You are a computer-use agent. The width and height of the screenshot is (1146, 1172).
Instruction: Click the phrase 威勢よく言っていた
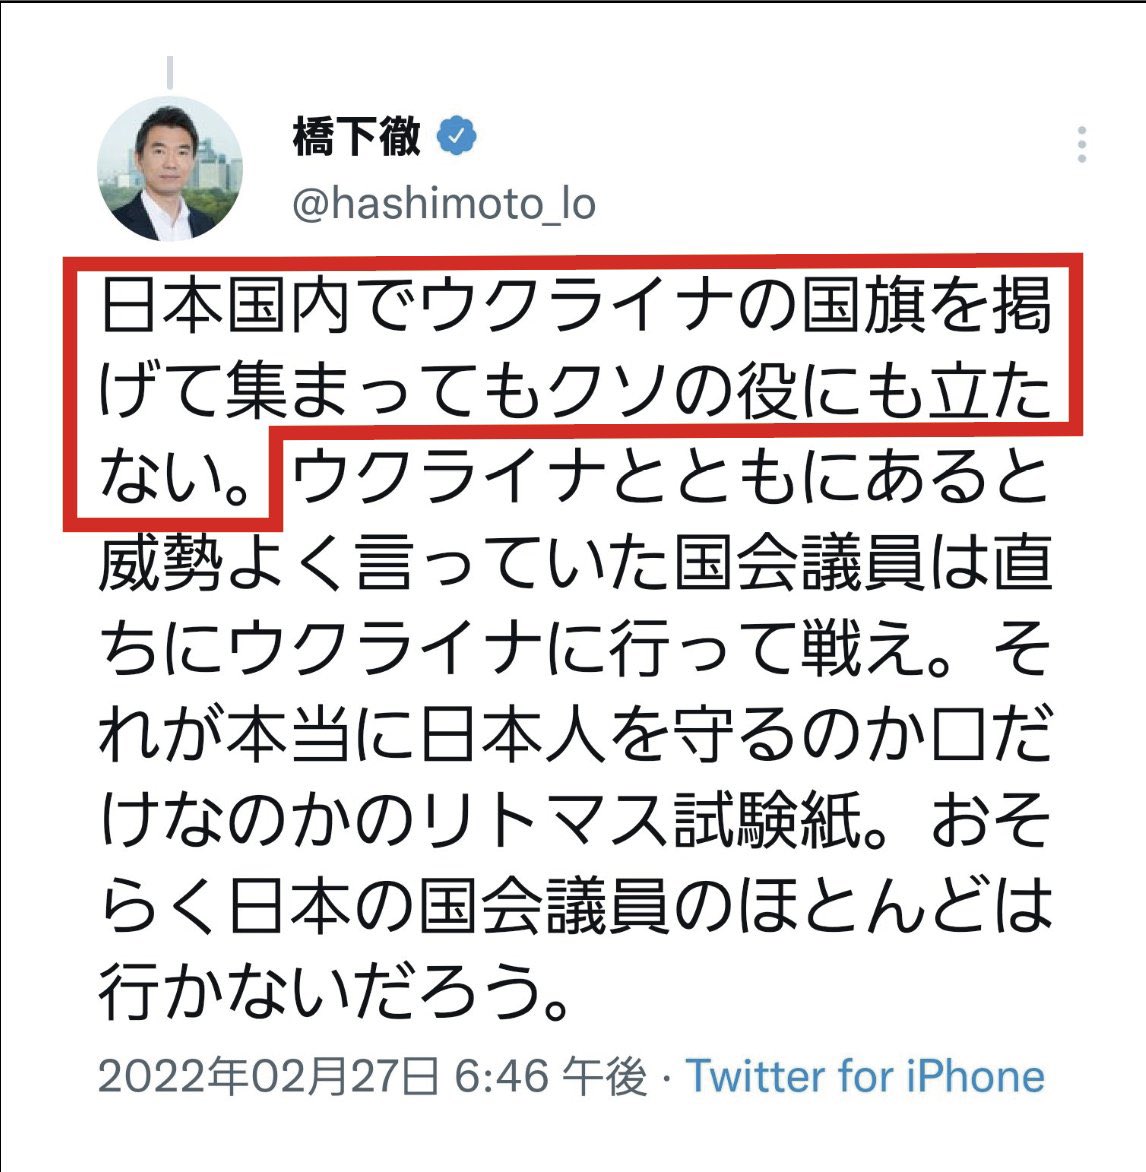pos(385,562)
